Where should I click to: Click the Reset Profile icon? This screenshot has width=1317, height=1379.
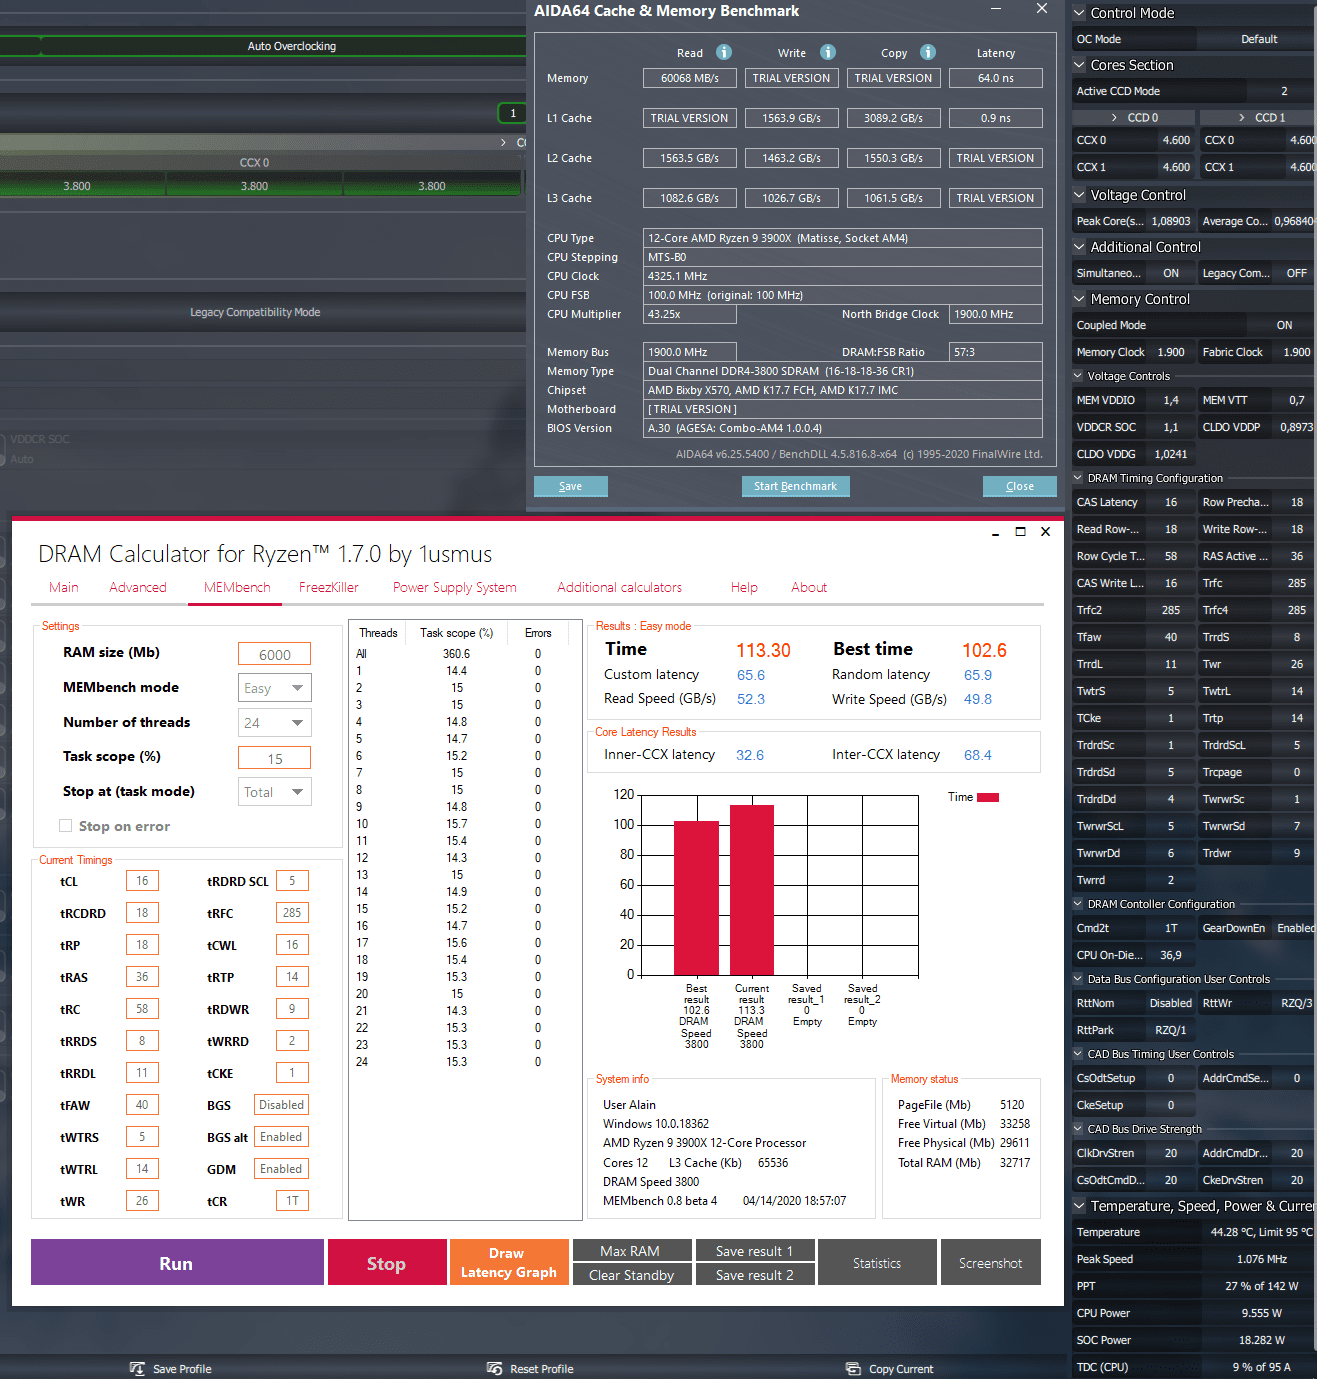point(494,1368)
